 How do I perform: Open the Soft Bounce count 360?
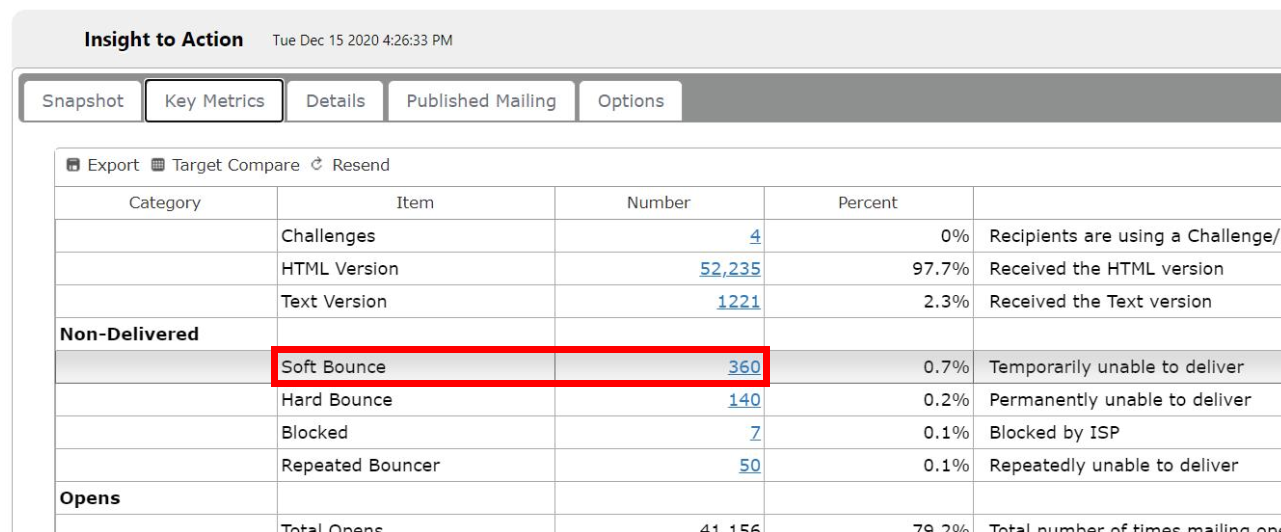pos(744,367)
